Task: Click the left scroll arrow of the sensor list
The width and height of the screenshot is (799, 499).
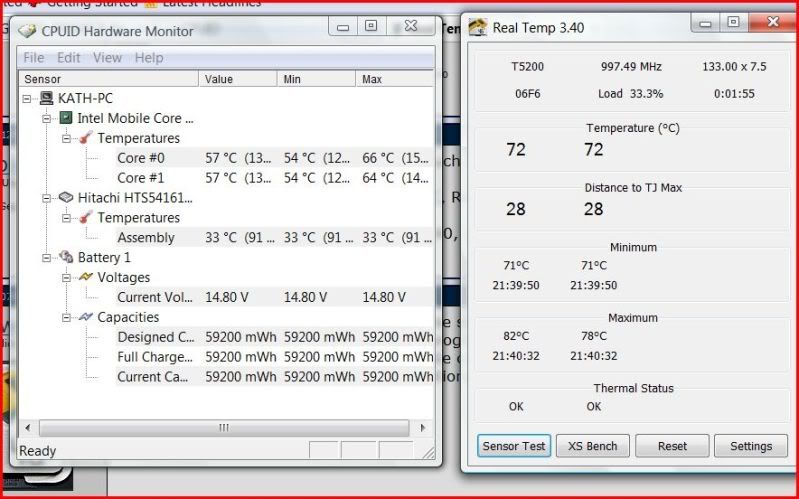Action: [x=28, y=428]
